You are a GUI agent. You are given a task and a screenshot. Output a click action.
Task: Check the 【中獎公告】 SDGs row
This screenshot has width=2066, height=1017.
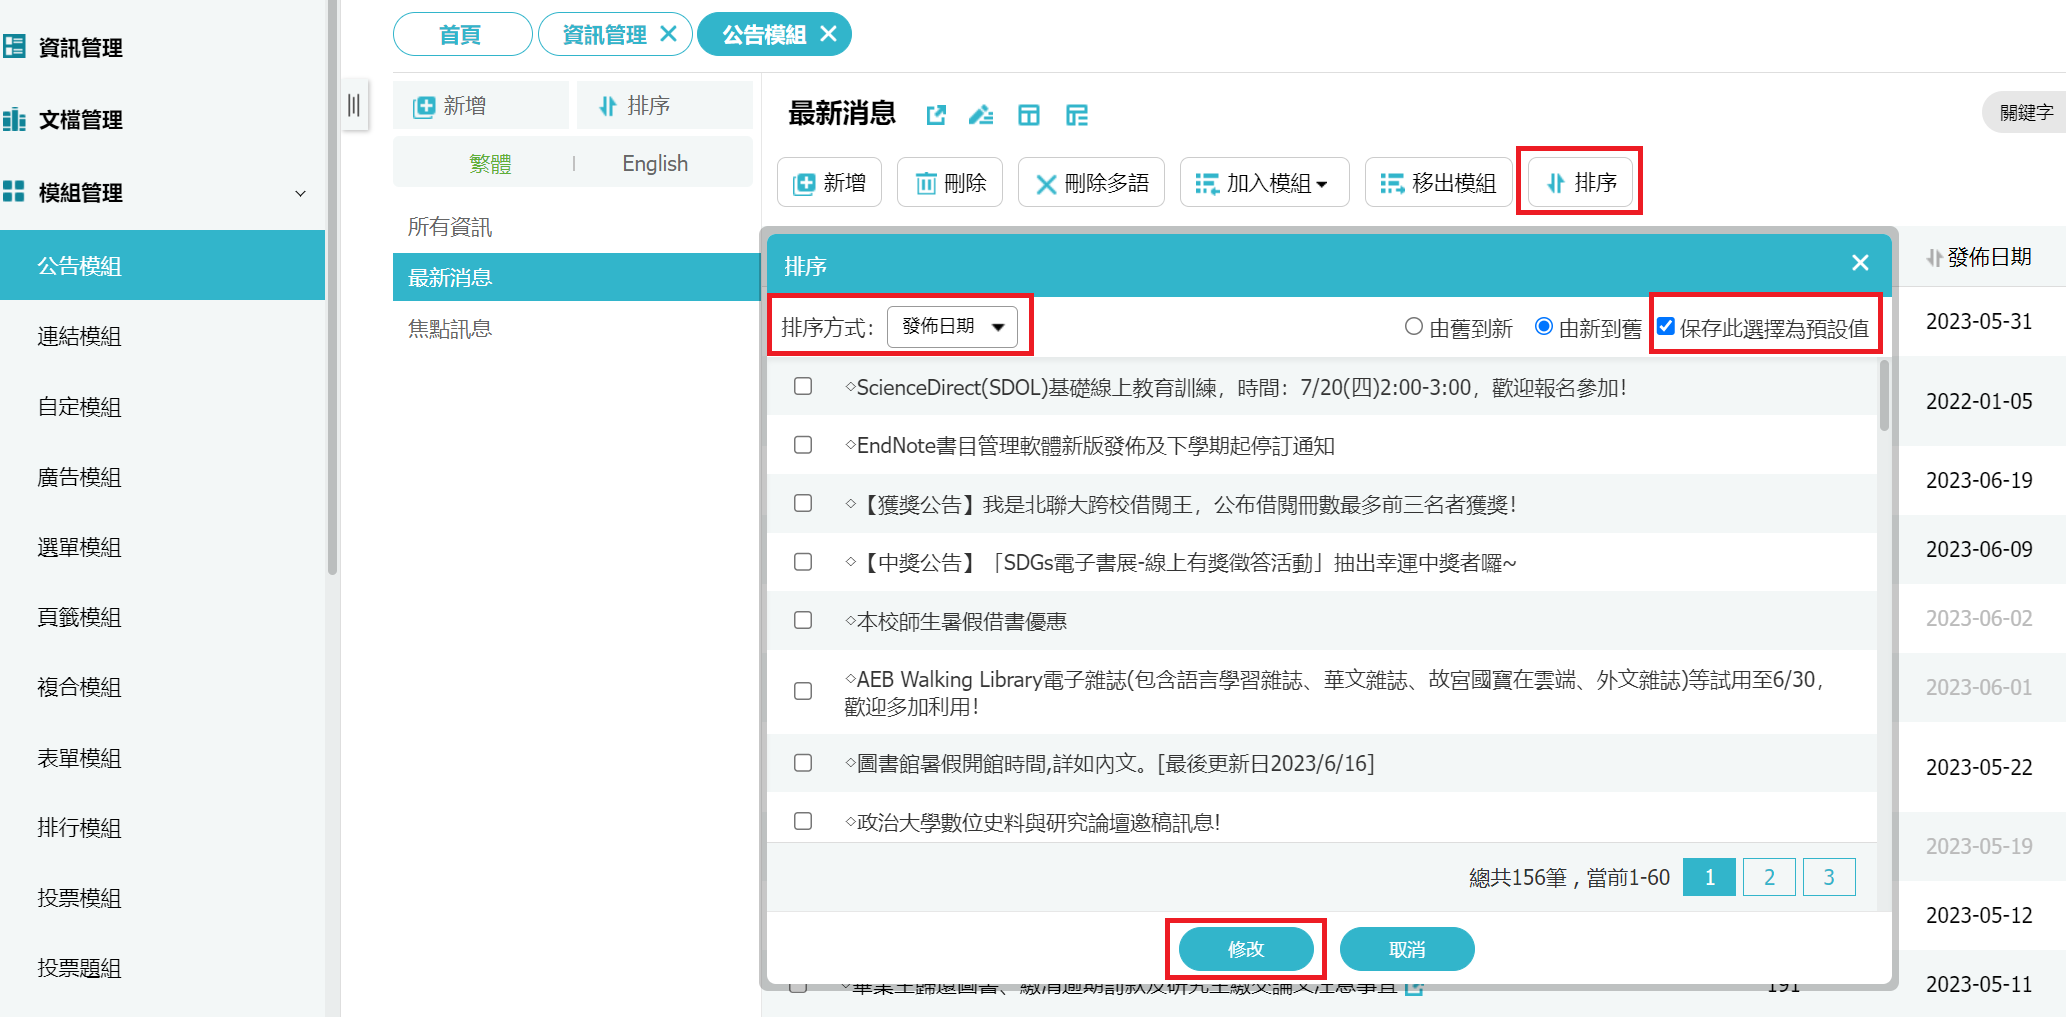pyautogui.click(x=803, y=562)
